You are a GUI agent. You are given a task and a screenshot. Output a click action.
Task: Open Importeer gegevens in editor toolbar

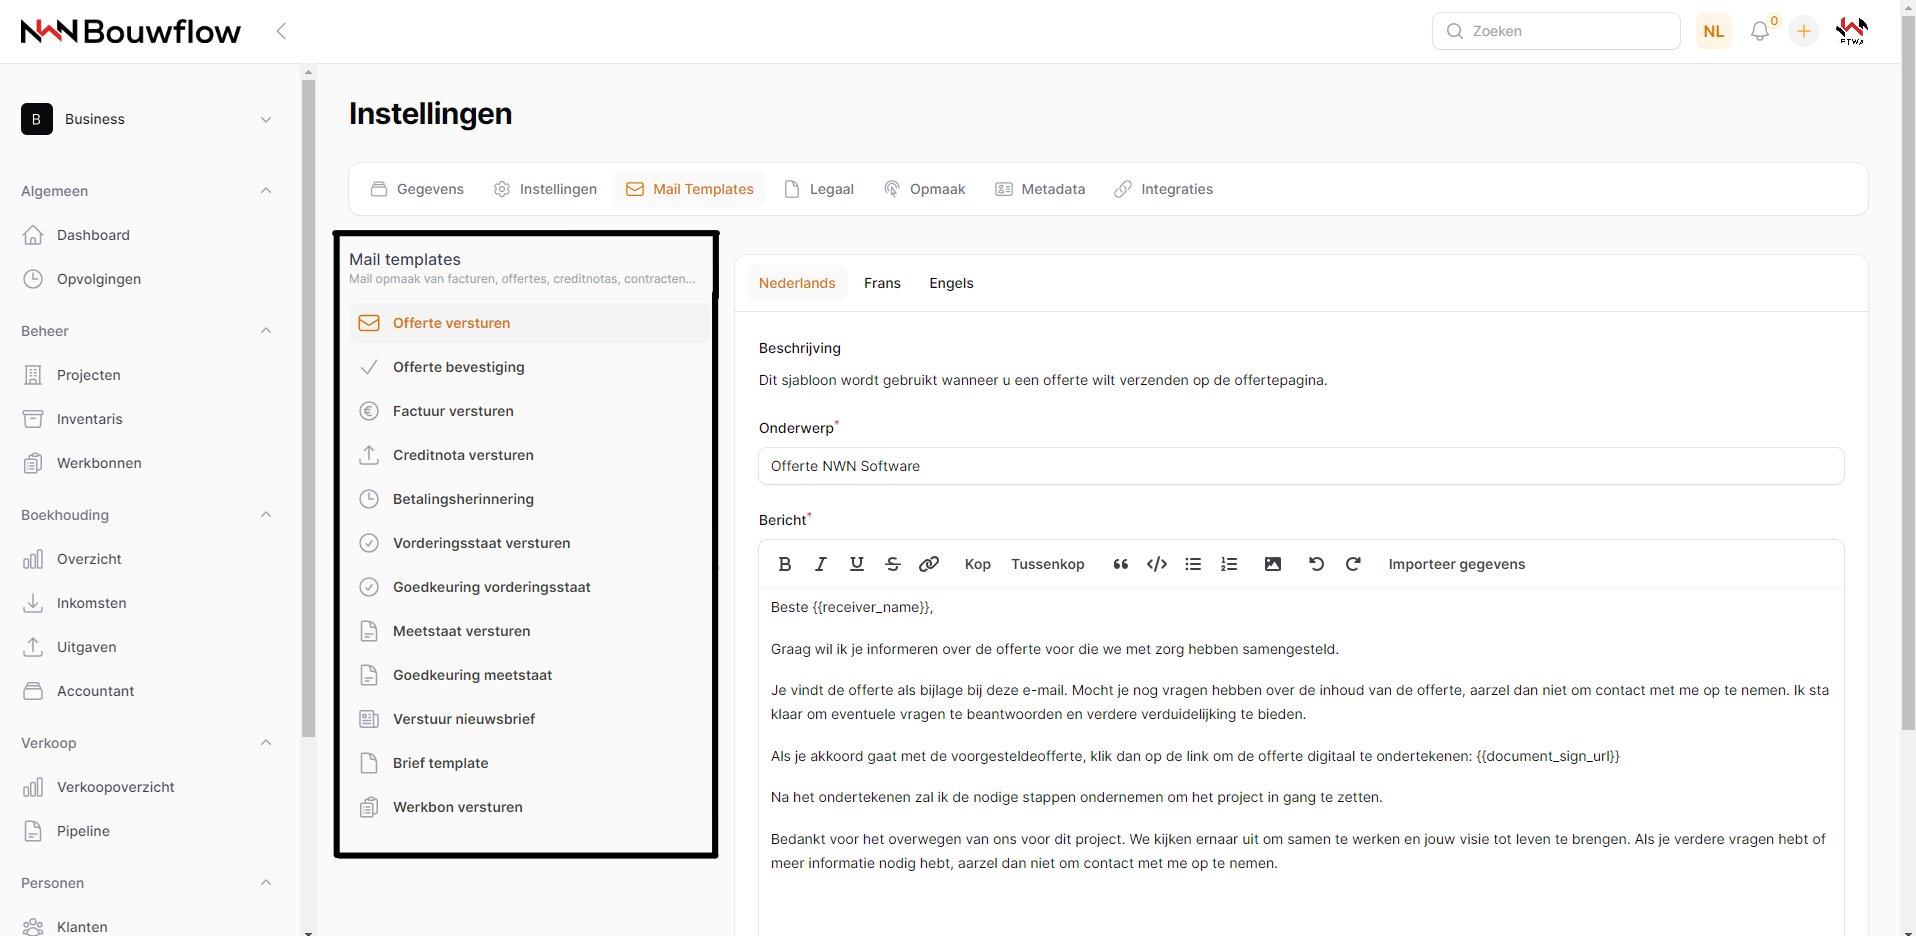(1456, 564)
